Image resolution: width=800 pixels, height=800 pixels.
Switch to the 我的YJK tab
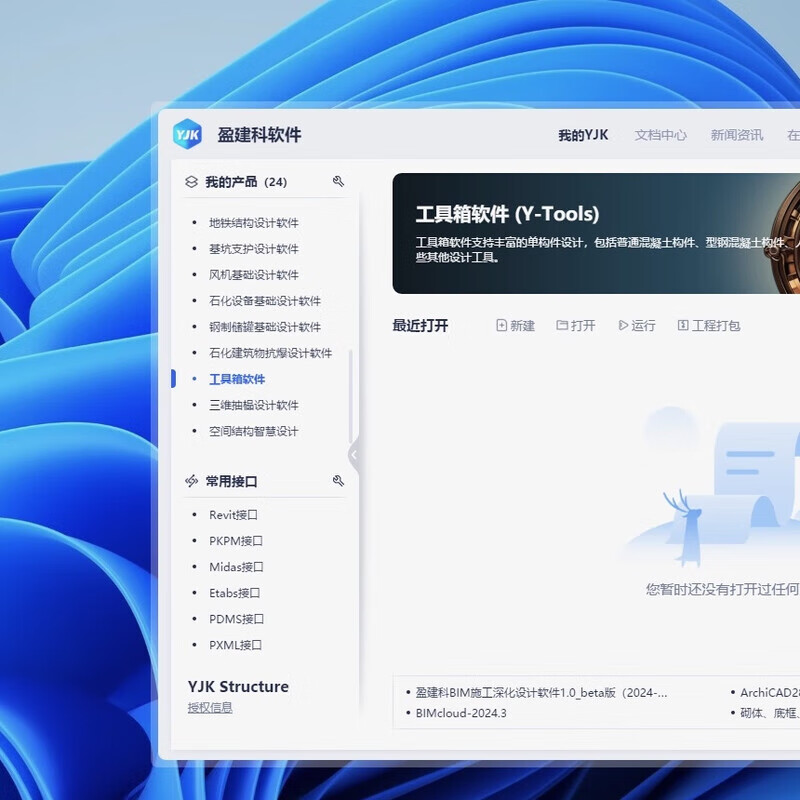[583, 135]
